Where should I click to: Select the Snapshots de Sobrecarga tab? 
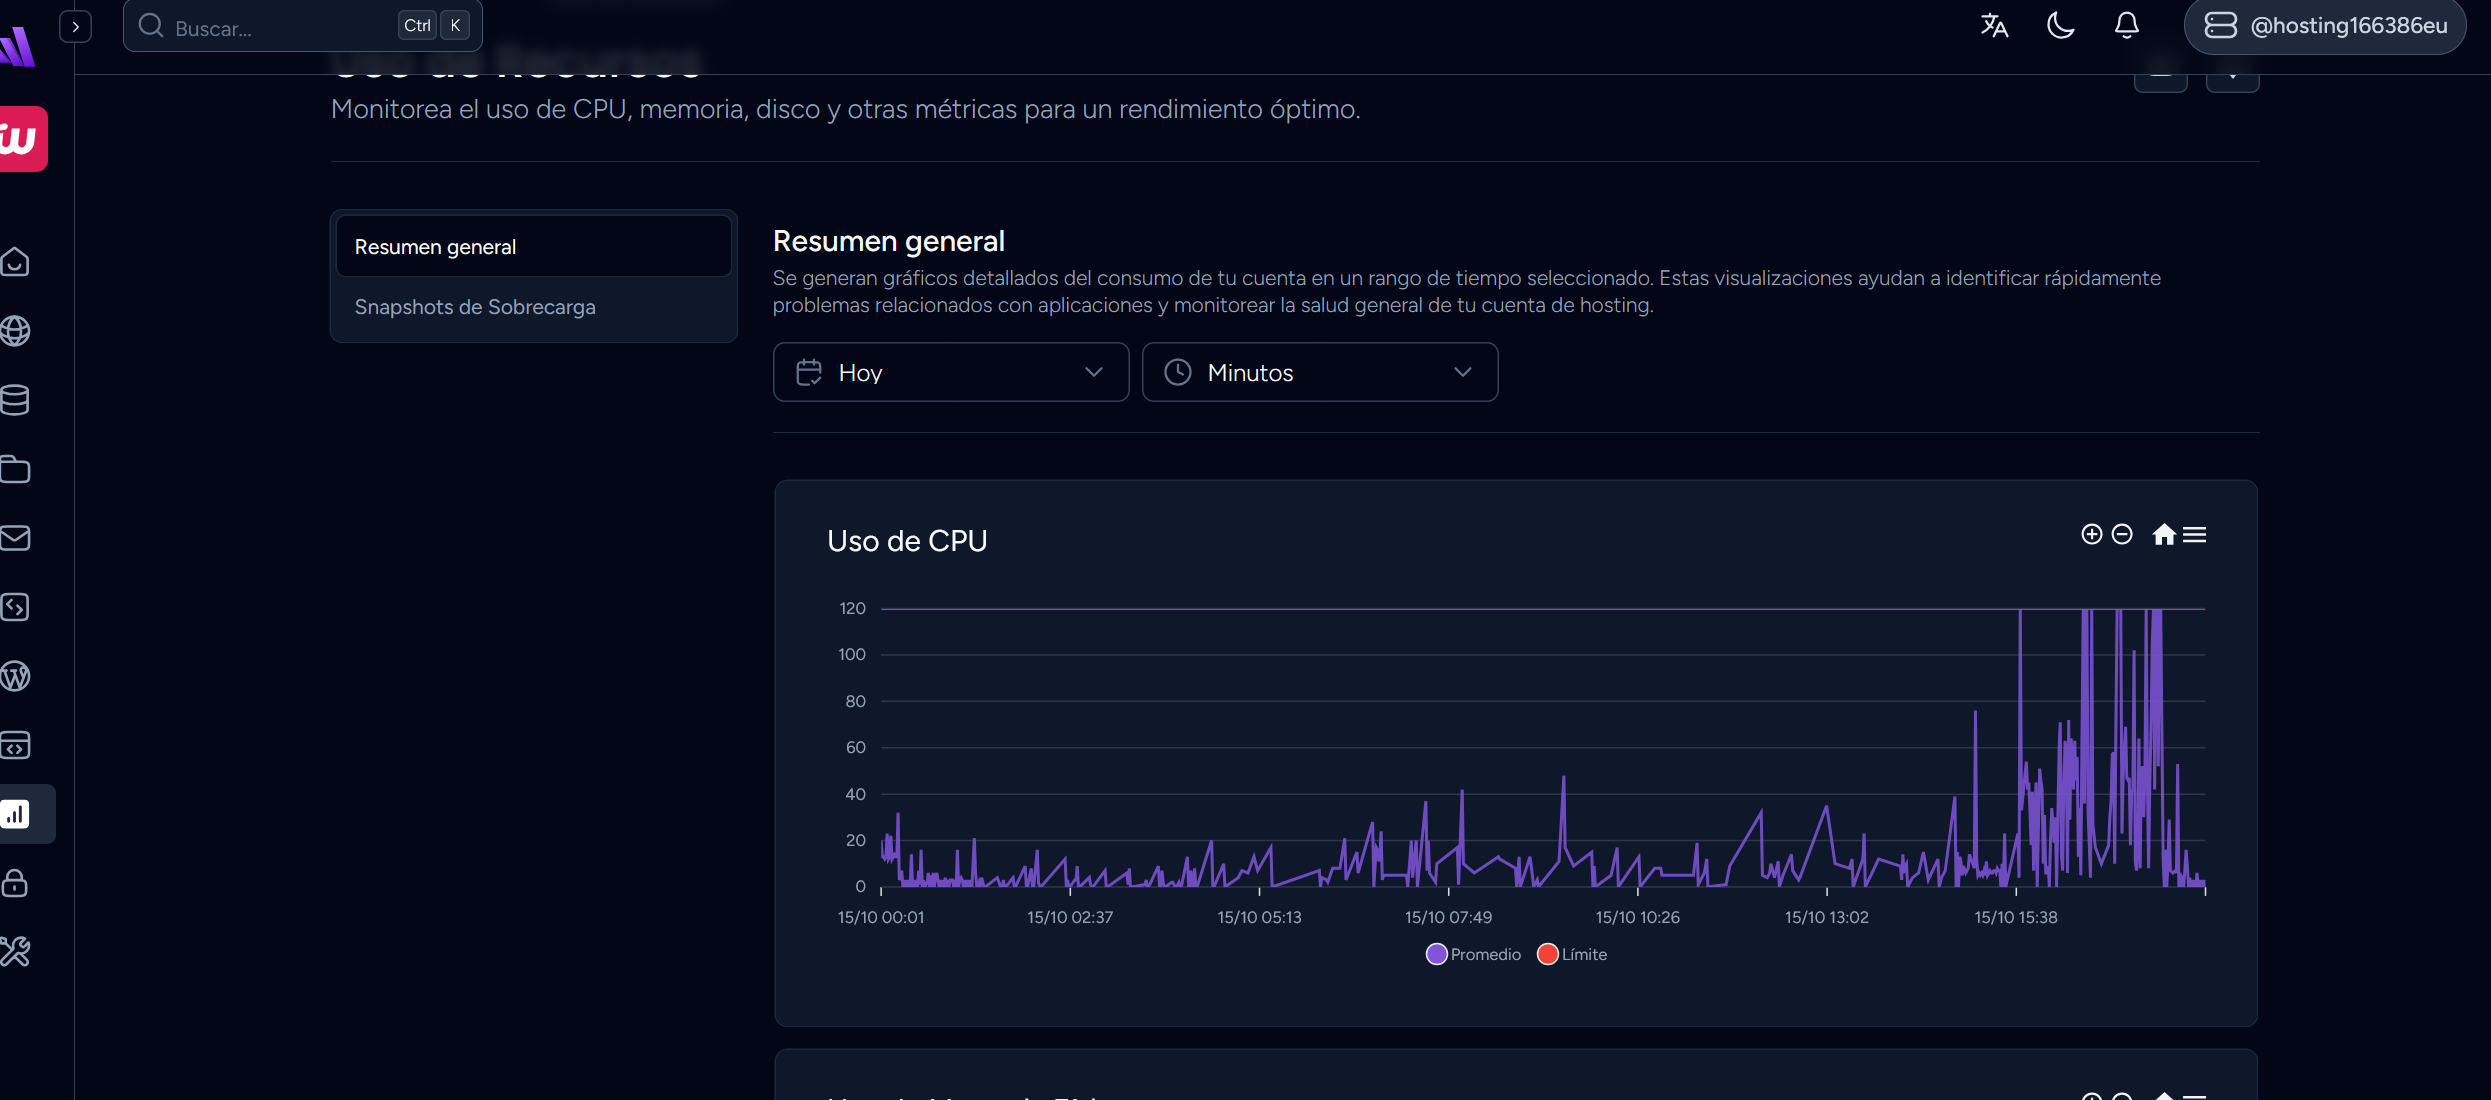[475, 307]
